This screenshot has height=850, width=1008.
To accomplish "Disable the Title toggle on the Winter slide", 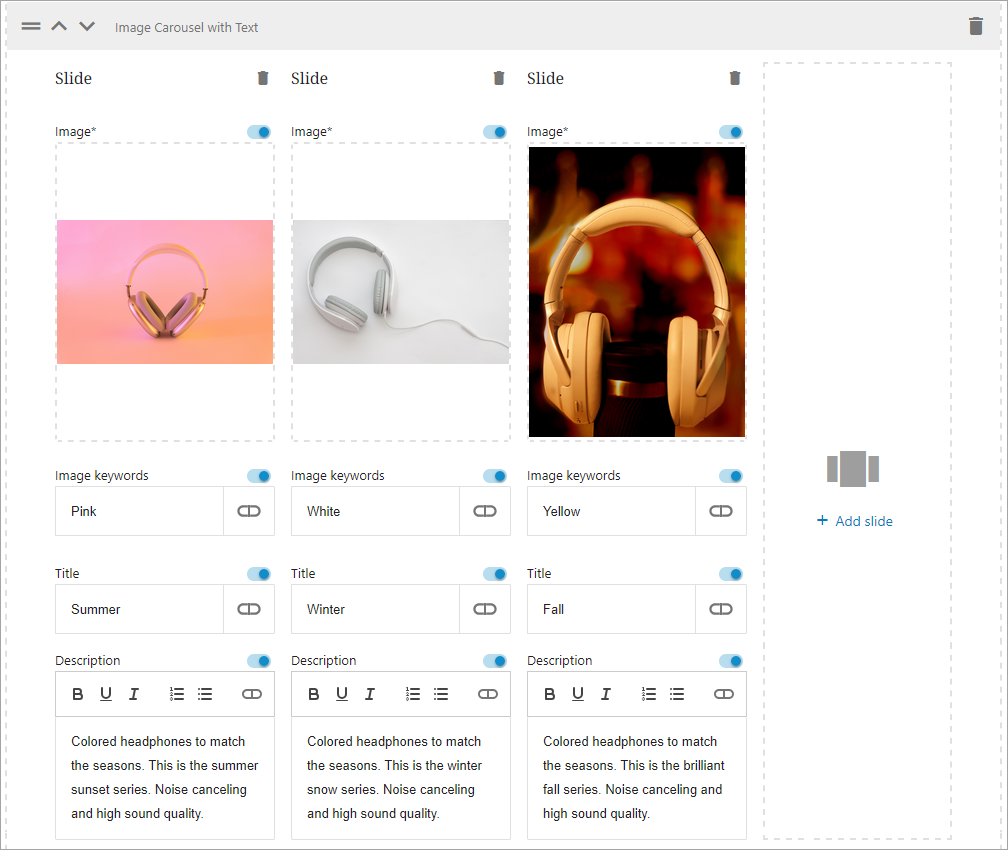I will [495, 574].
